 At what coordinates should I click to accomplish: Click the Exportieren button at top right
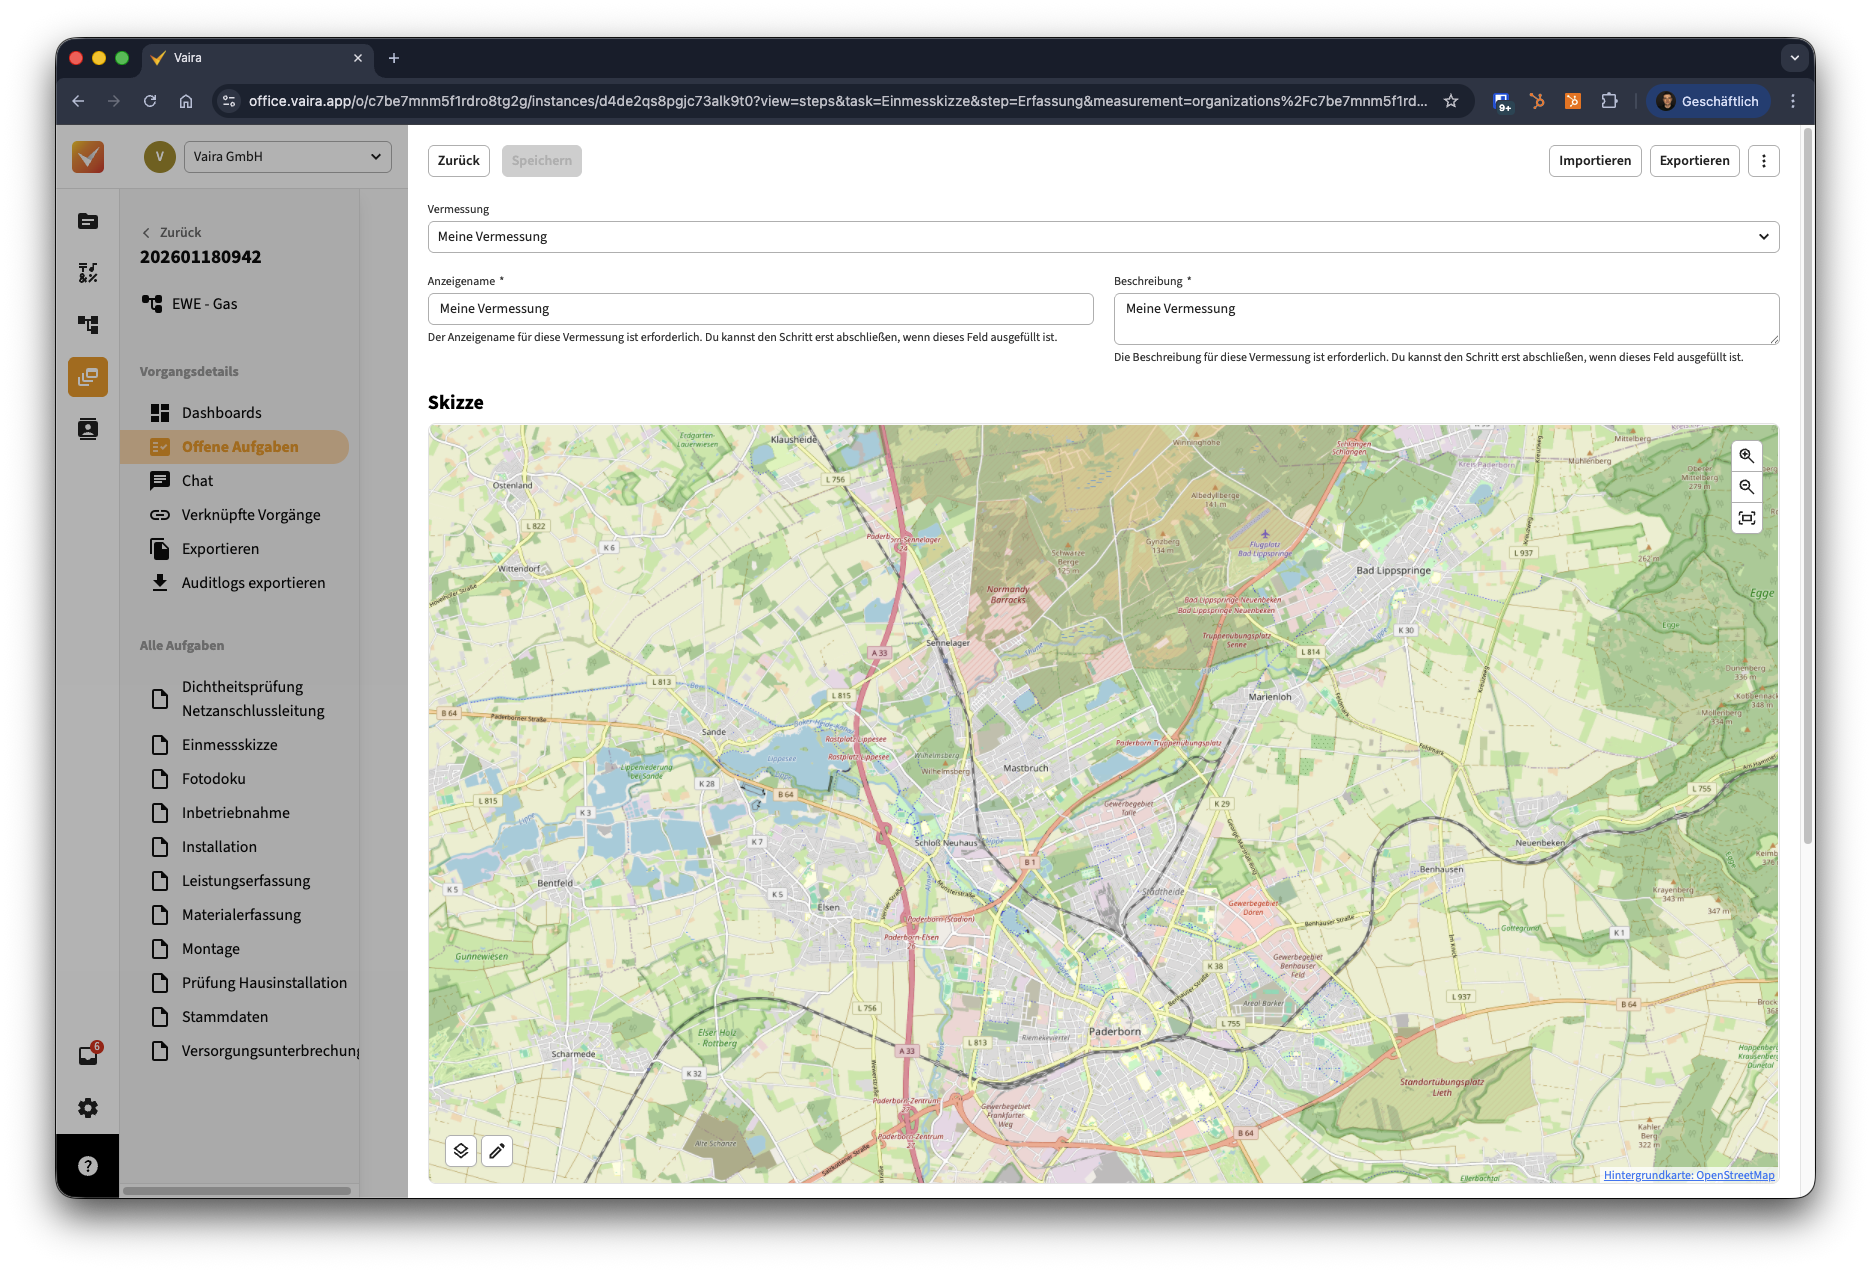1694,161
